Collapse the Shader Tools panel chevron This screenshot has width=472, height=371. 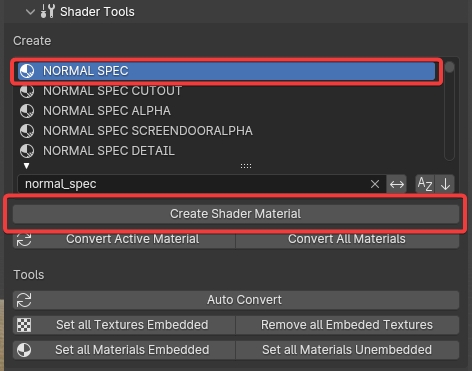click(x=30, y=12)
